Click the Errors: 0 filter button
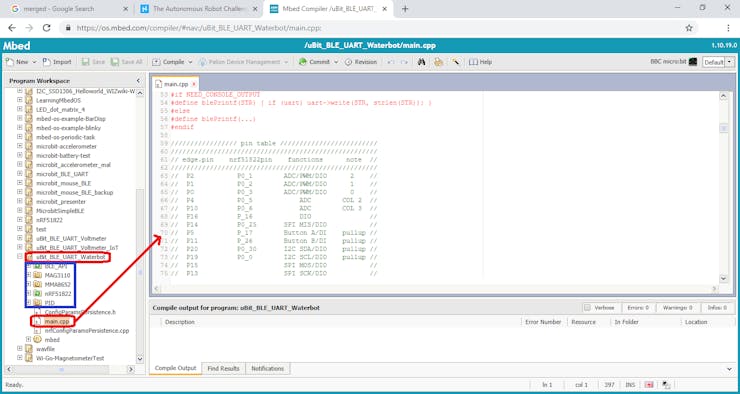 (638, 308)
